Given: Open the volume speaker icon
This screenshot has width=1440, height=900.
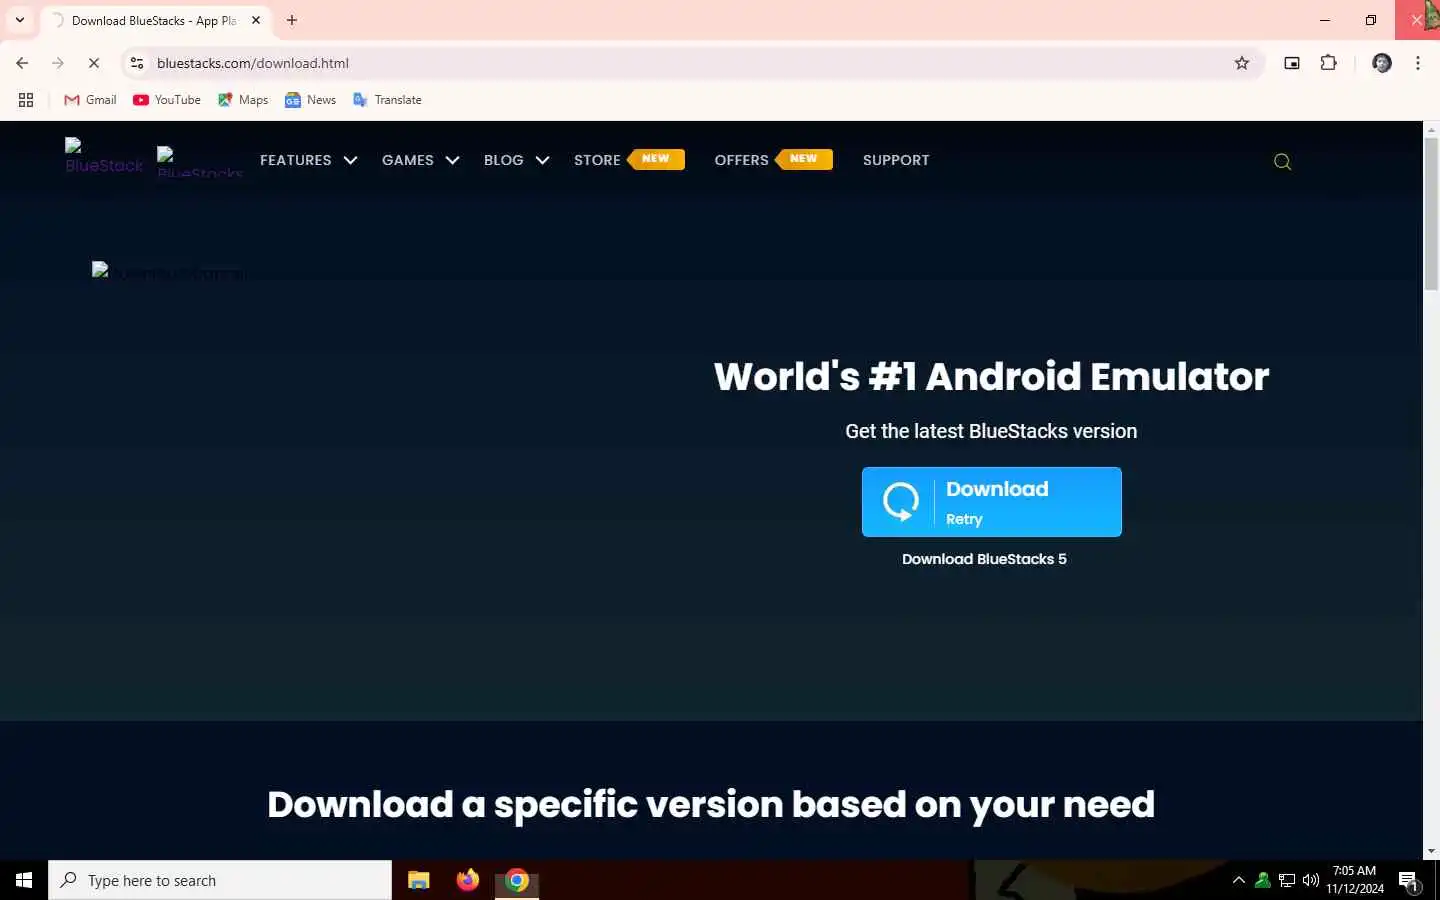Looking at the screenshot, I should pyautogui.click(x=1311, y=880).
